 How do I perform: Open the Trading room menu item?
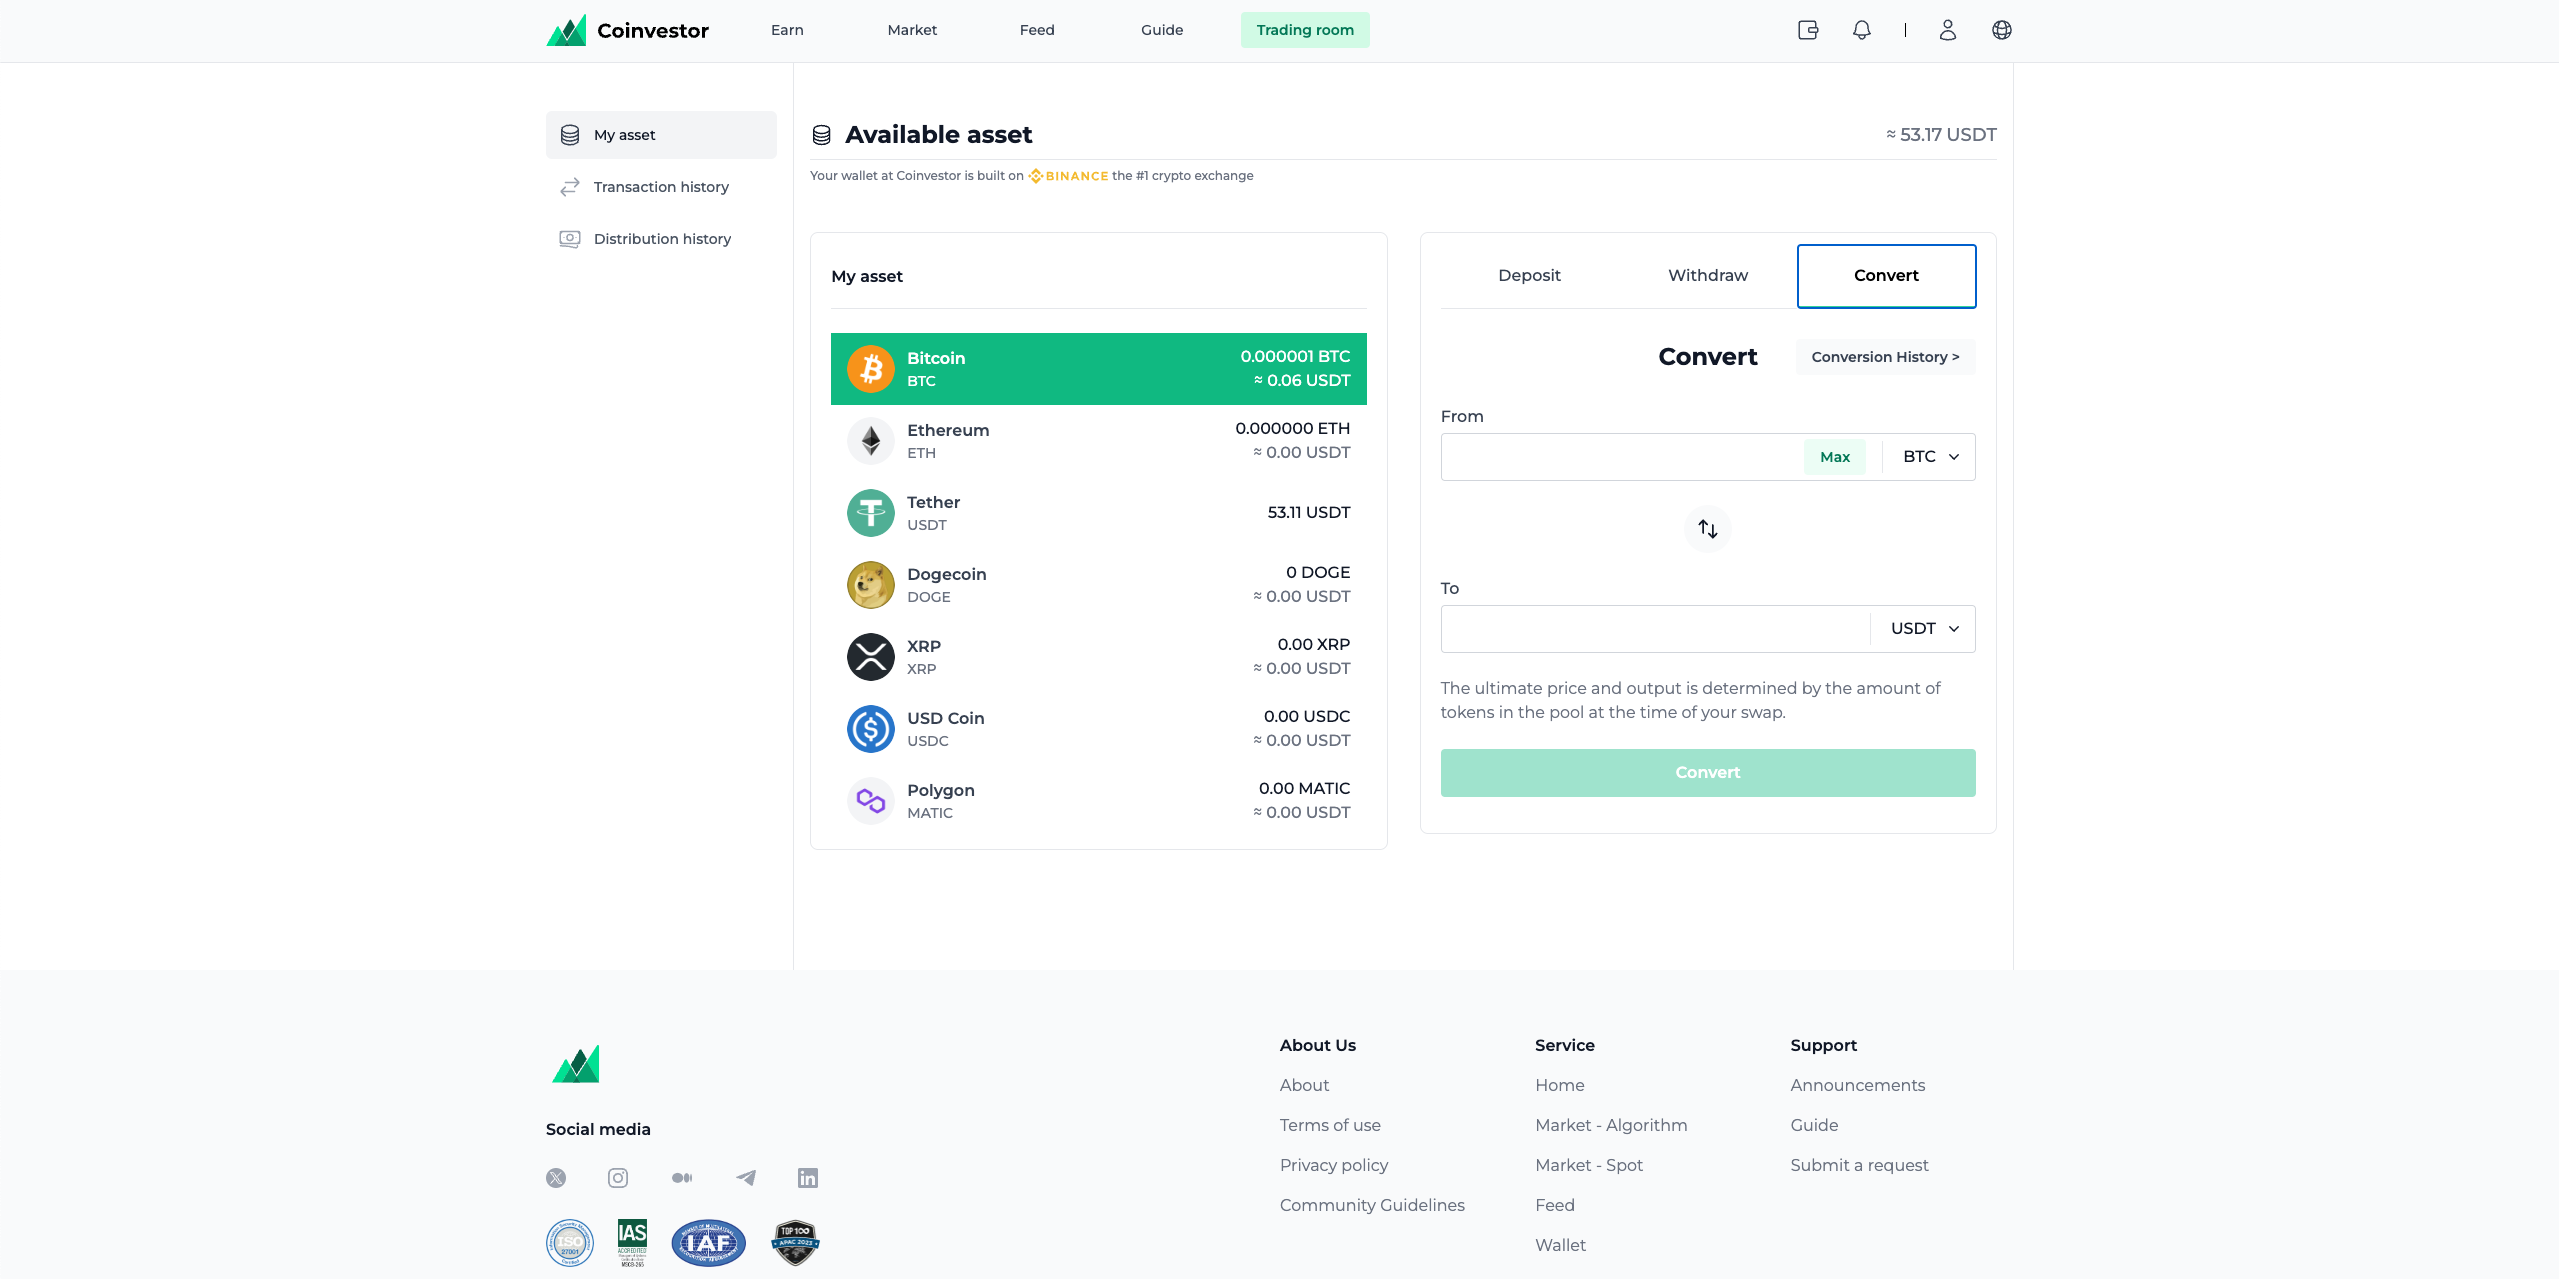(1305, 30)
